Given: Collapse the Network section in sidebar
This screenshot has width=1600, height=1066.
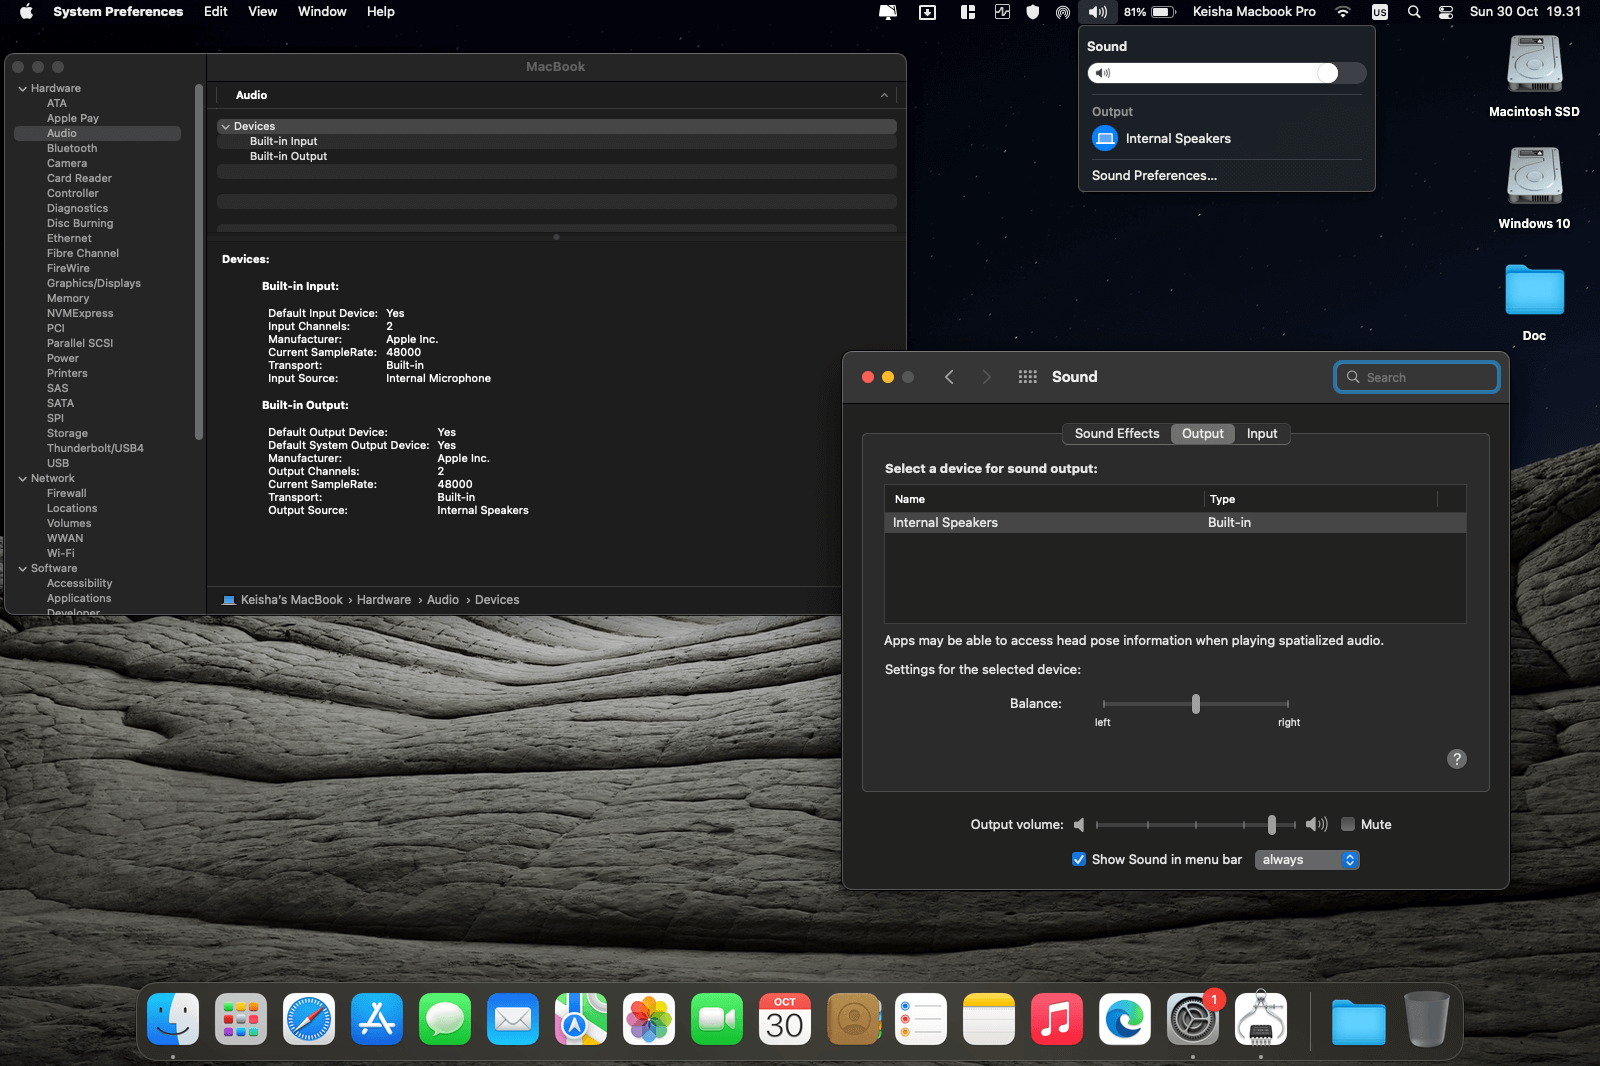Looking at the screenshot, I should (23, 479).
